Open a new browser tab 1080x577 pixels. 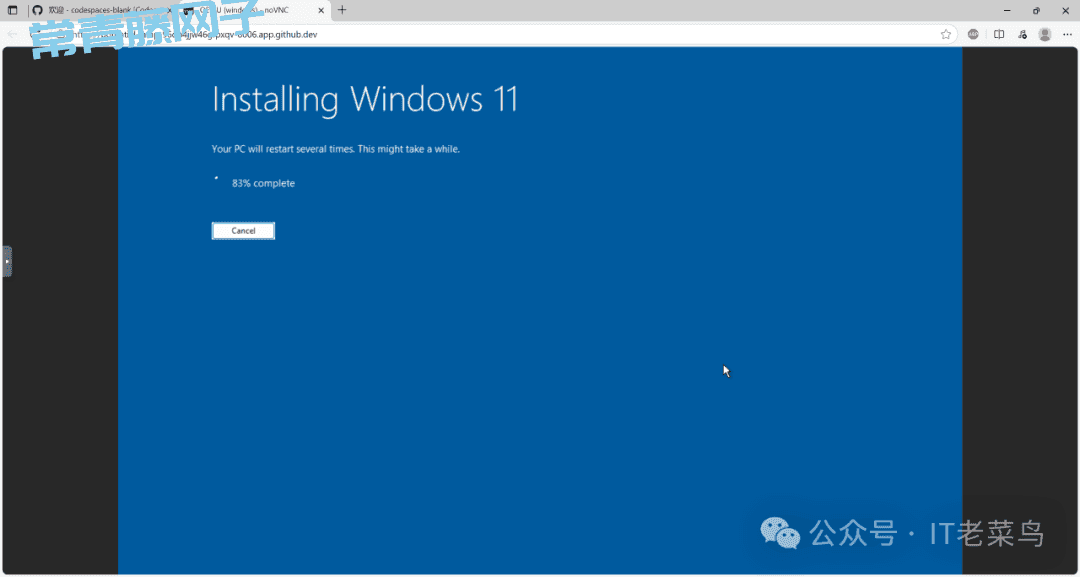[342, 10]
